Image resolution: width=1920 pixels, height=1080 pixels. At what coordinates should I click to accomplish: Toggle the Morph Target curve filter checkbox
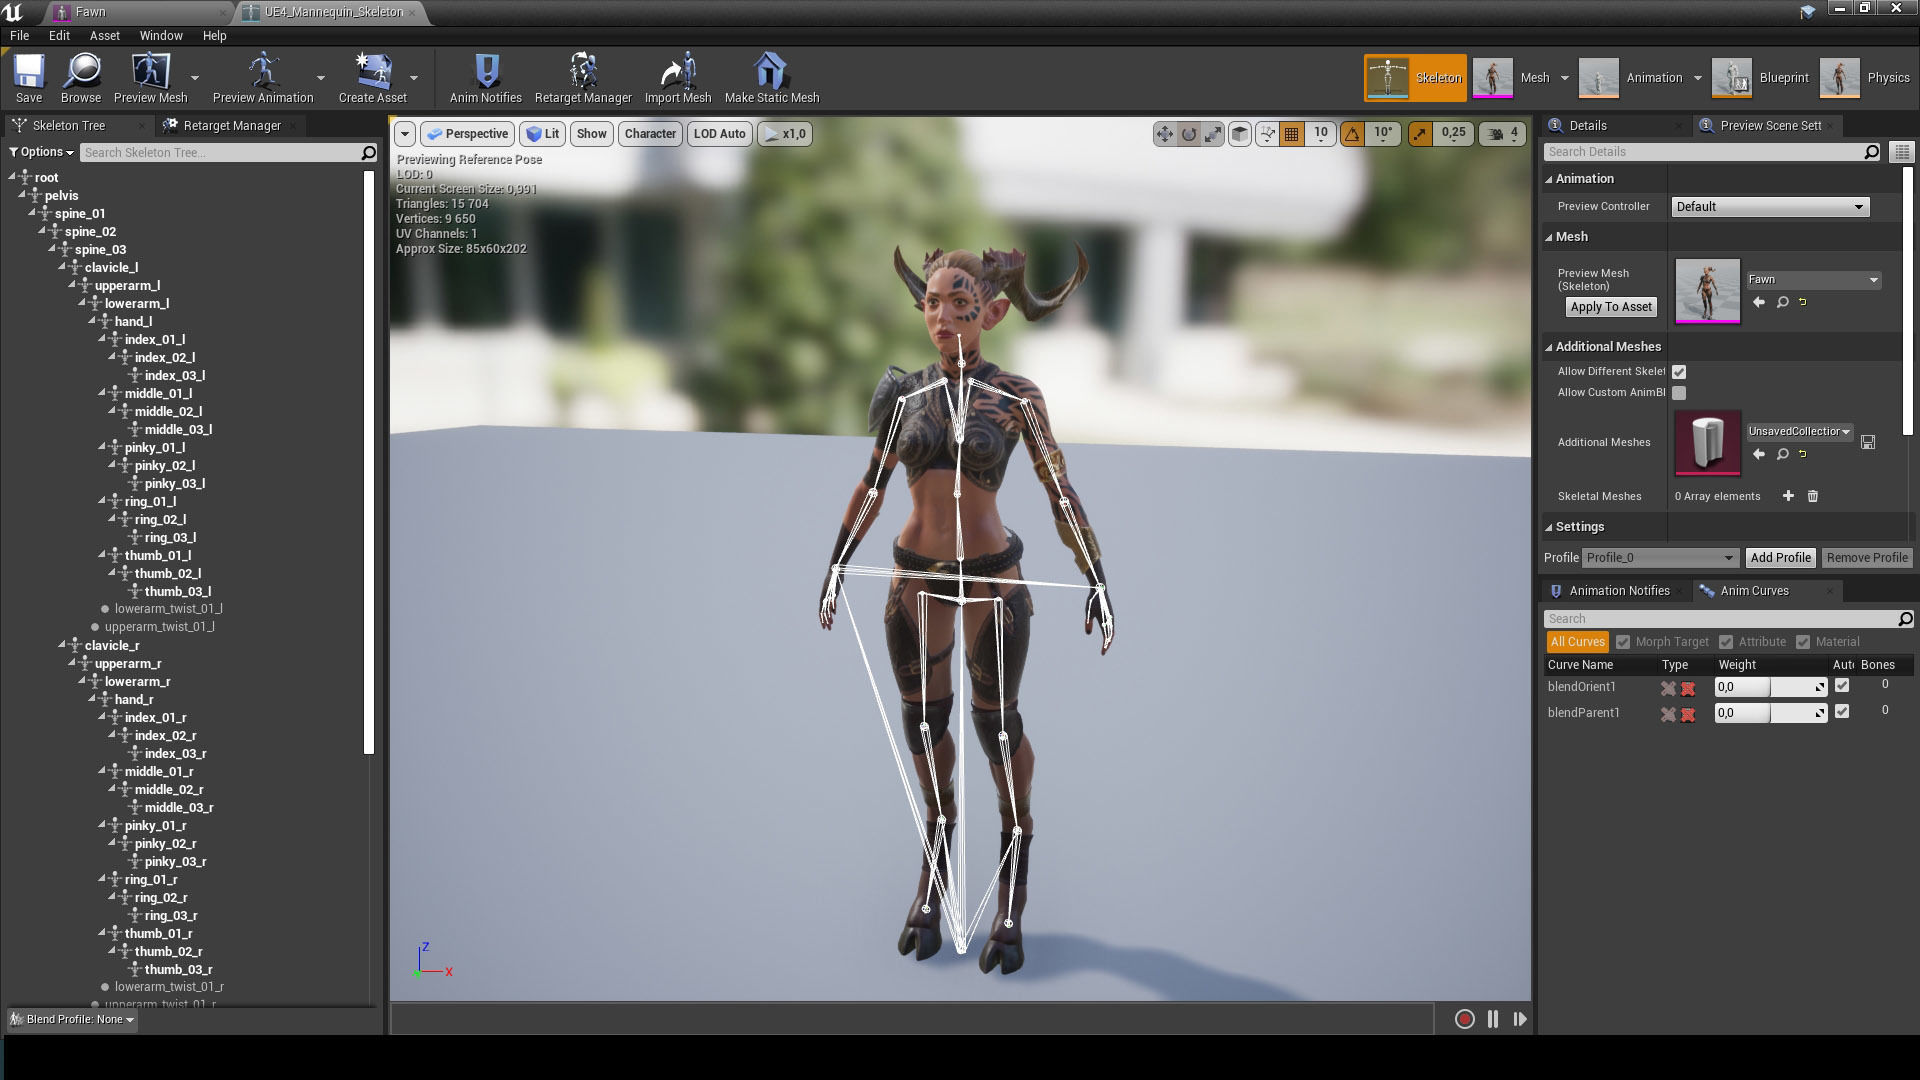pyautogui.click(x=1623, y=642)
